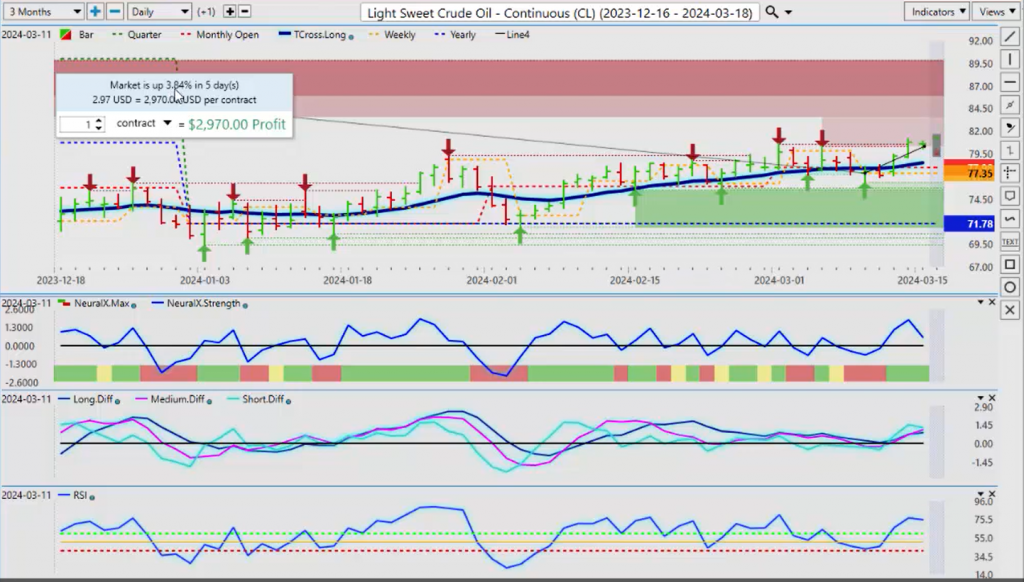1024x582 pixels.
Task: Click the blue plus zoom-in button
Action: click(95, 12)
